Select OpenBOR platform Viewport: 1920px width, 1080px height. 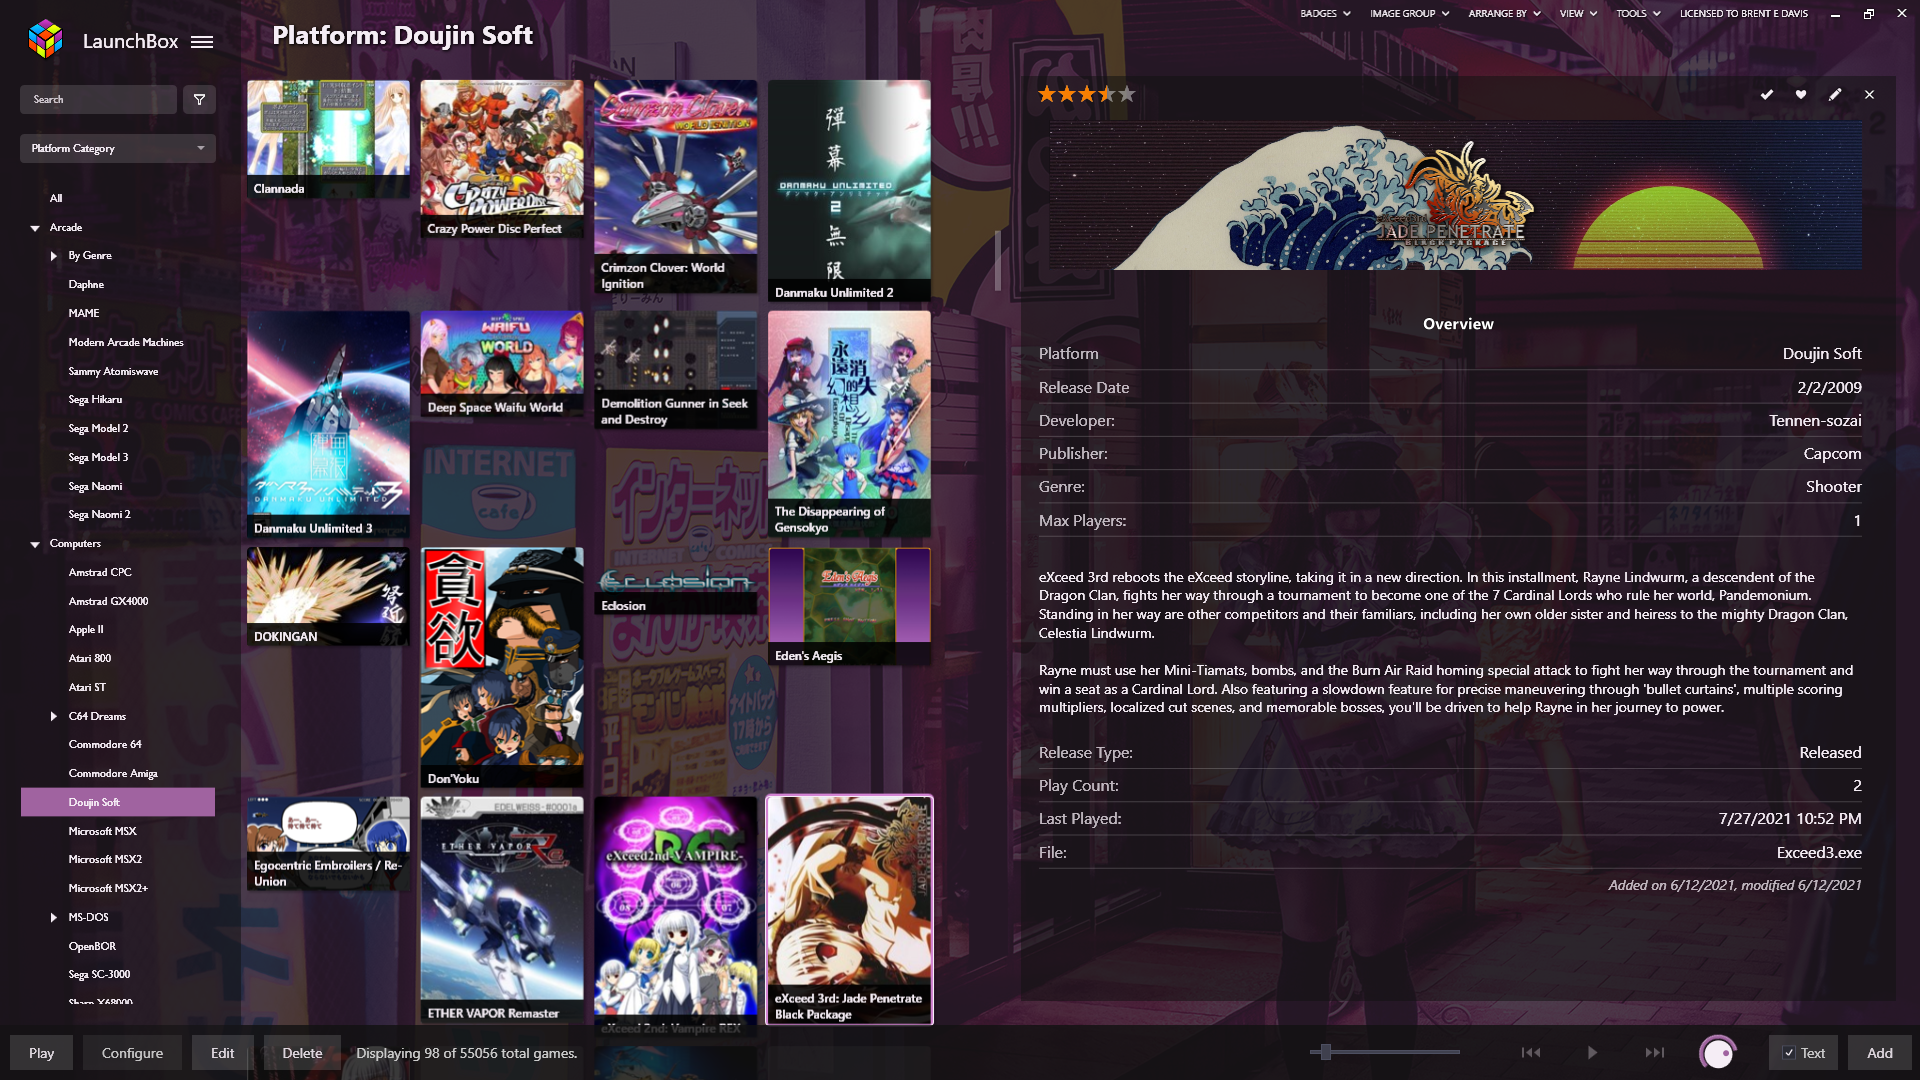[92, 947]
